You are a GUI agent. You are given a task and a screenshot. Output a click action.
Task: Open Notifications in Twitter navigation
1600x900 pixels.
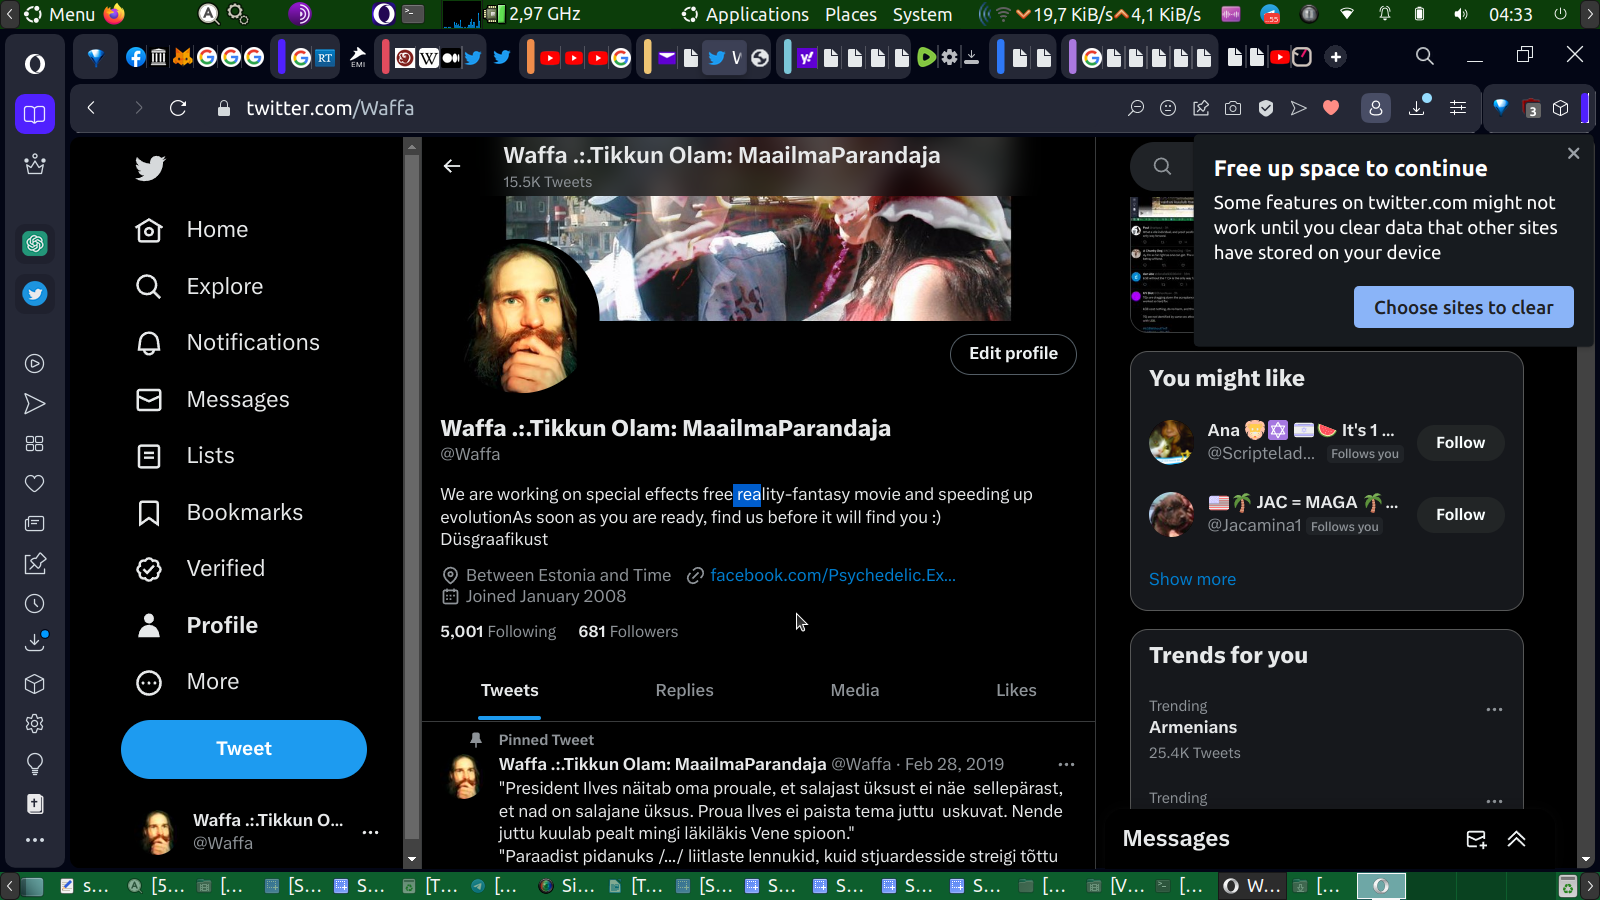(228, 343)
